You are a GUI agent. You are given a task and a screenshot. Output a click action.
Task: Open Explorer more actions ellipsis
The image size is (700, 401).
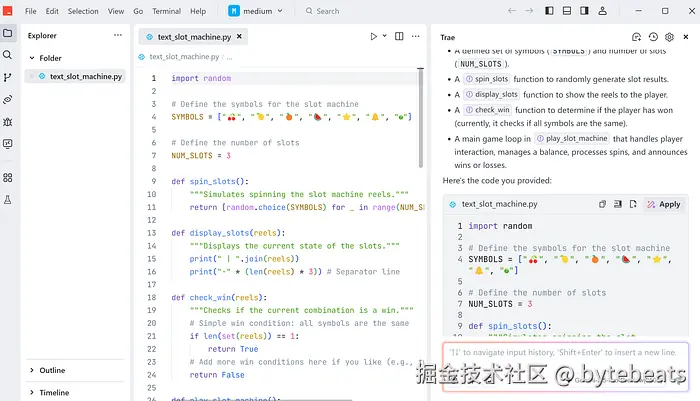pyautogui.click(x=118, y=35)
